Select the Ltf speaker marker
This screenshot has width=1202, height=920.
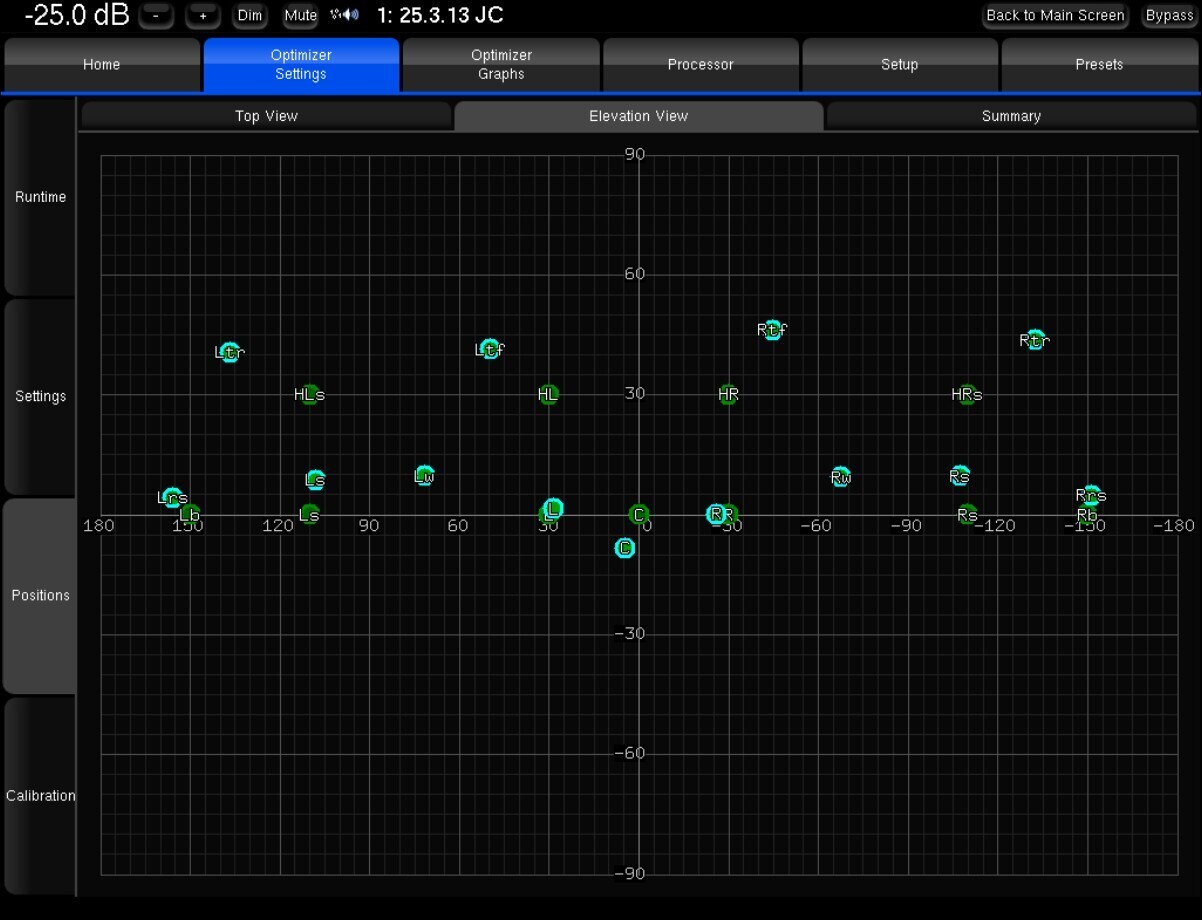click(490, 349)
